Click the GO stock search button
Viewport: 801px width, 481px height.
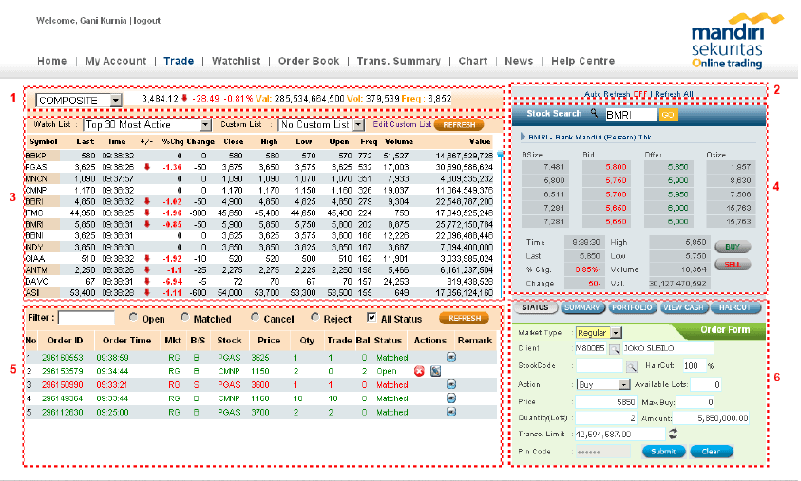pos(668,115)
